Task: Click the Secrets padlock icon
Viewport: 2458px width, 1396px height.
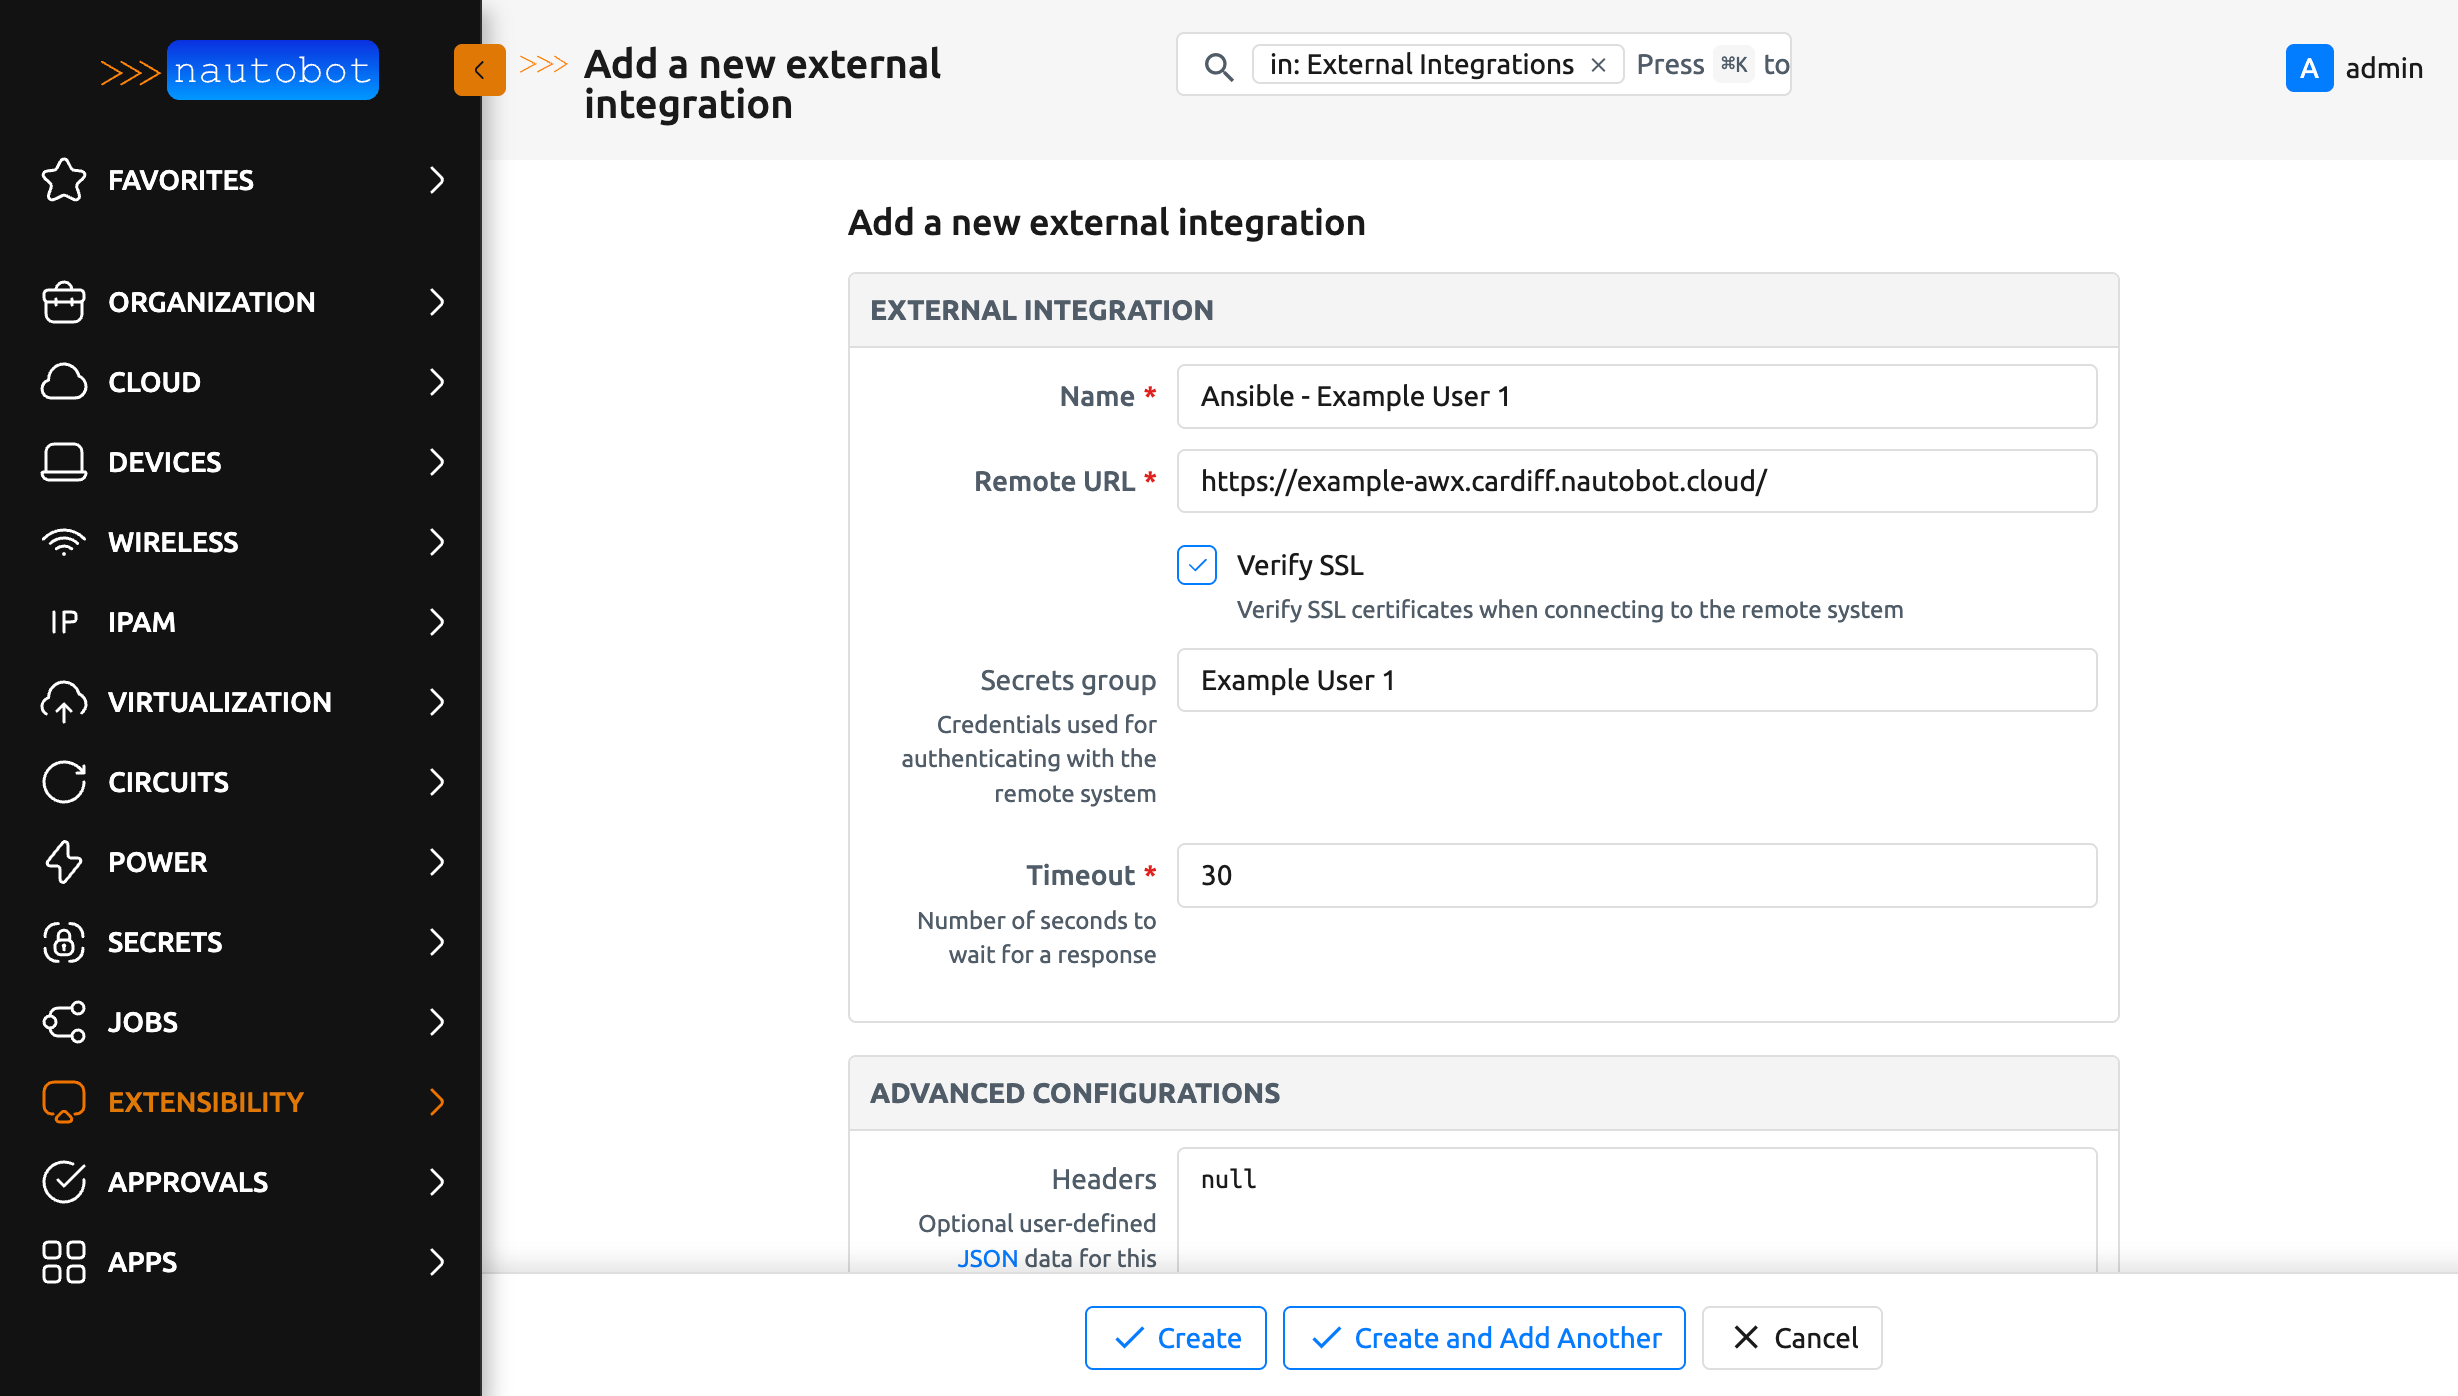Action: [63, 942]
